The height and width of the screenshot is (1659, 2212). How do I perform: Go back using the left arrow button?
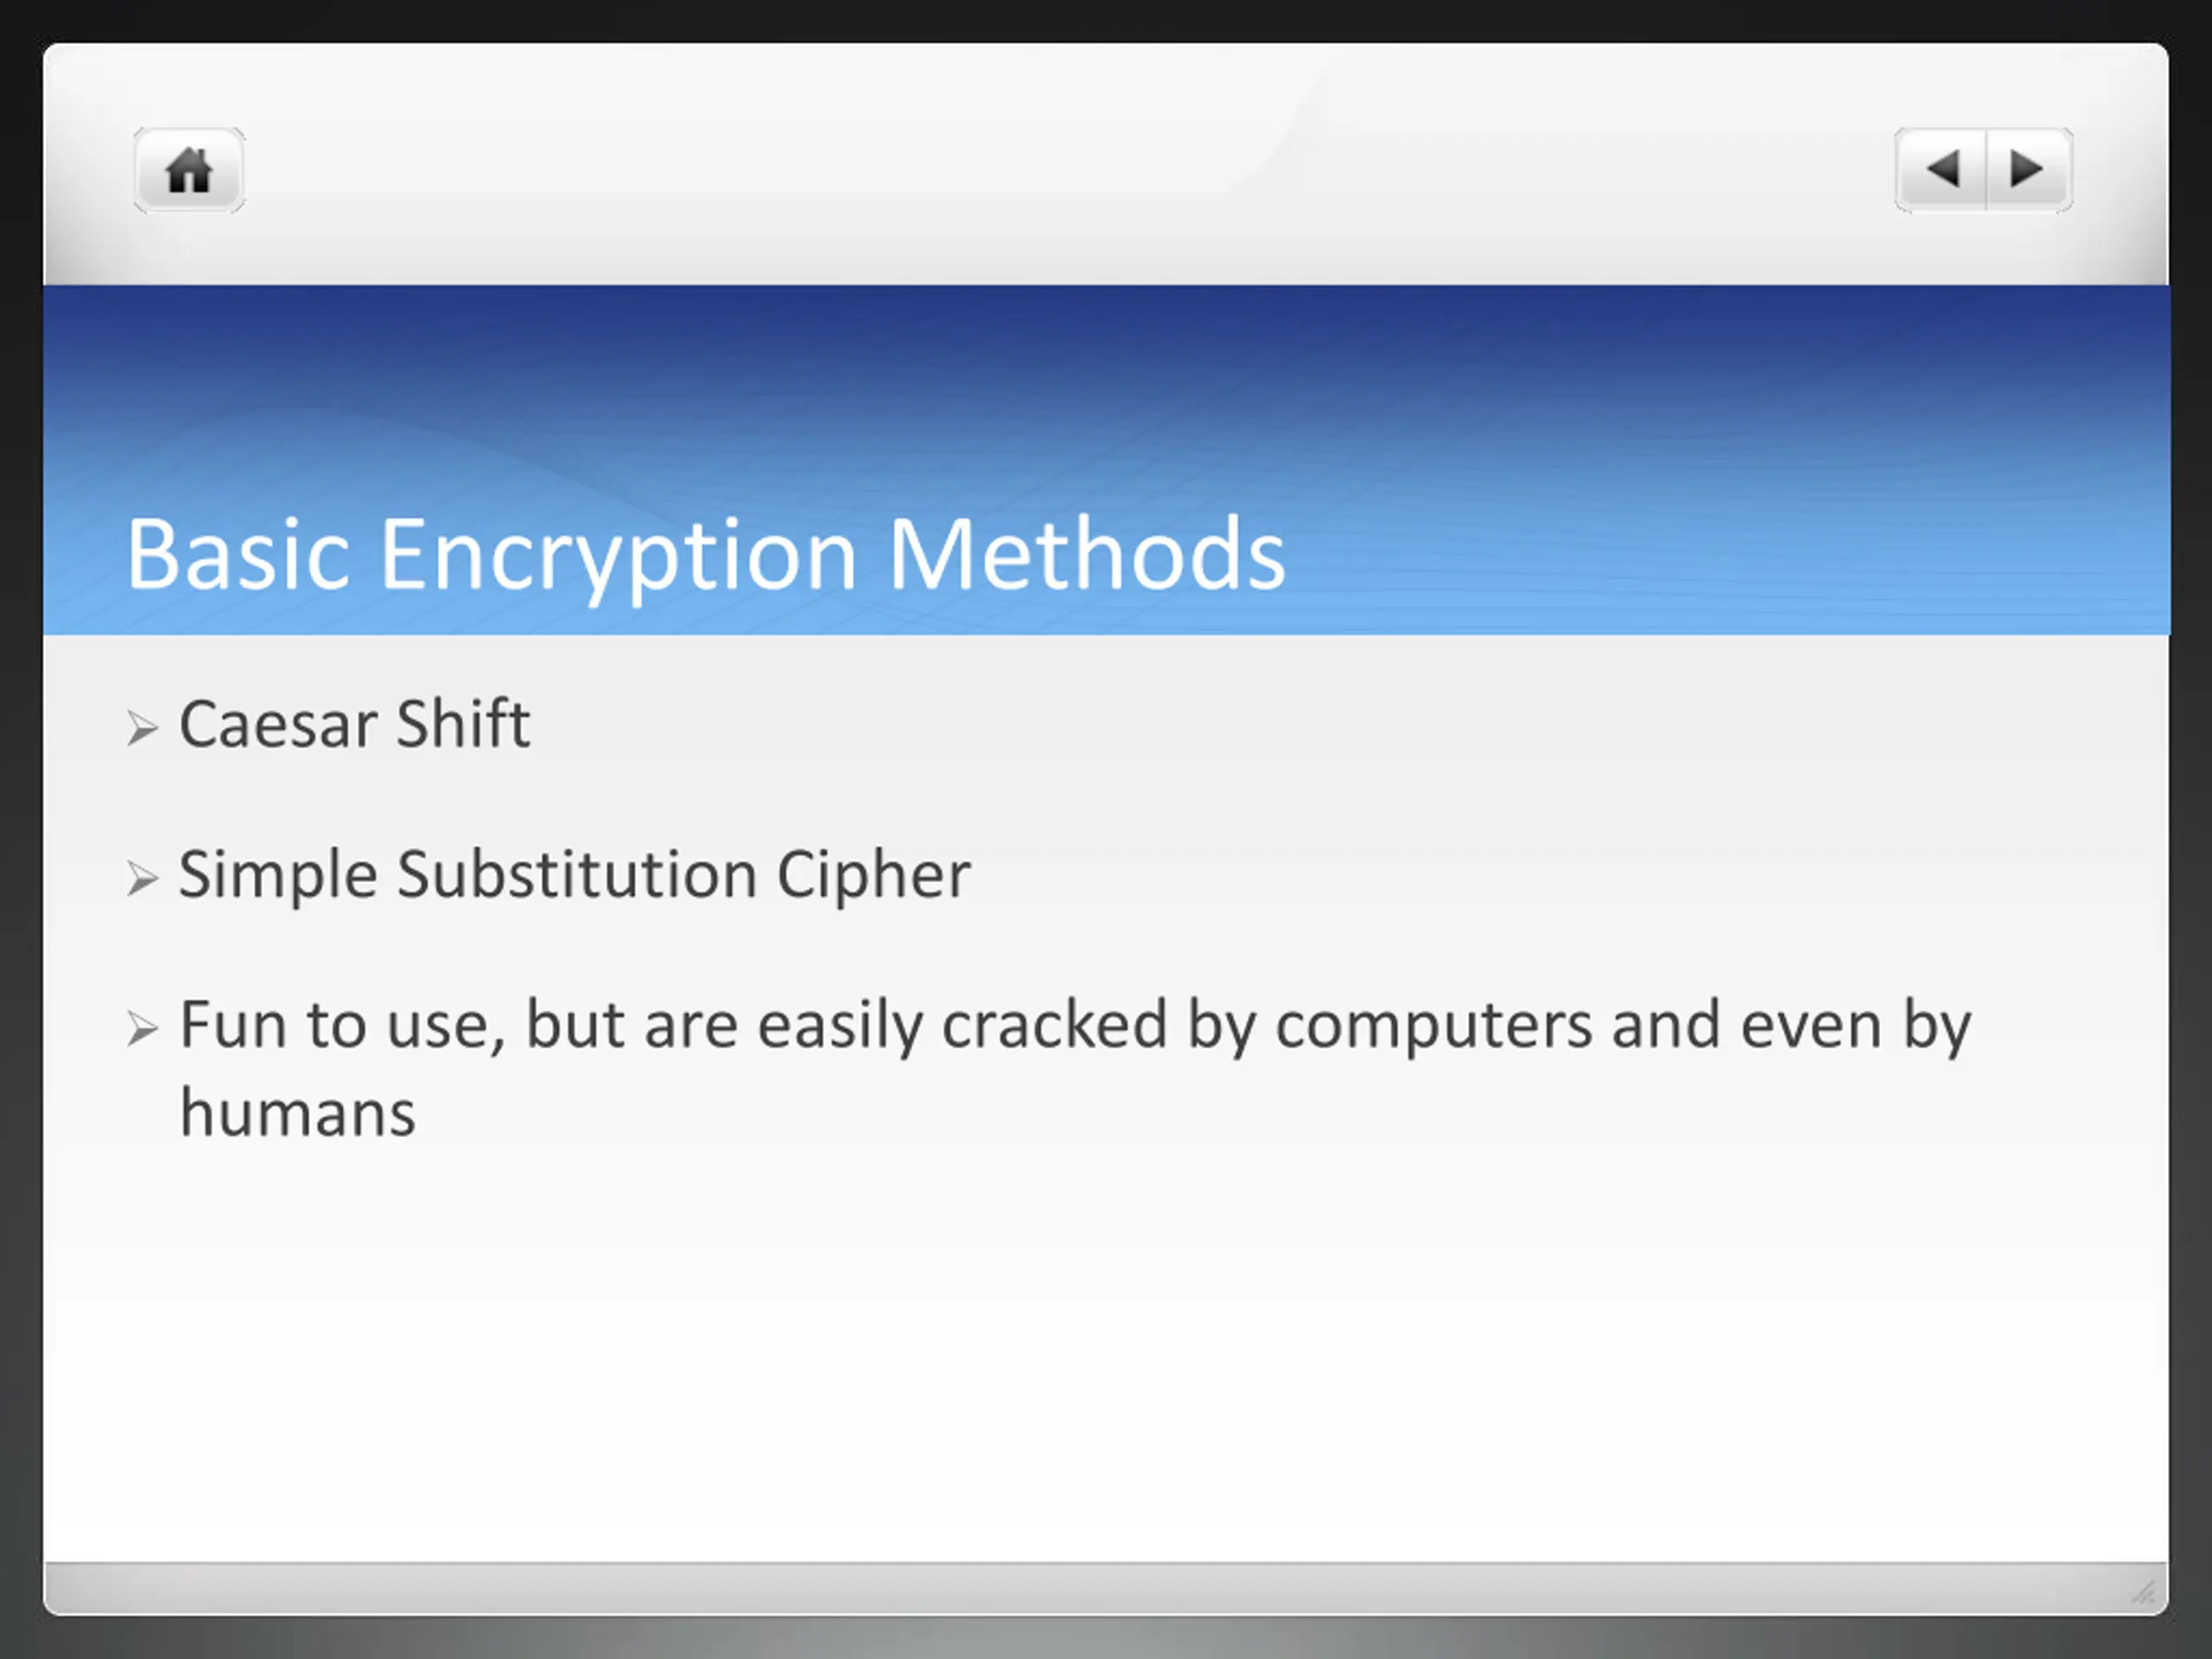pyautogui.click(x=1940, y=169)
